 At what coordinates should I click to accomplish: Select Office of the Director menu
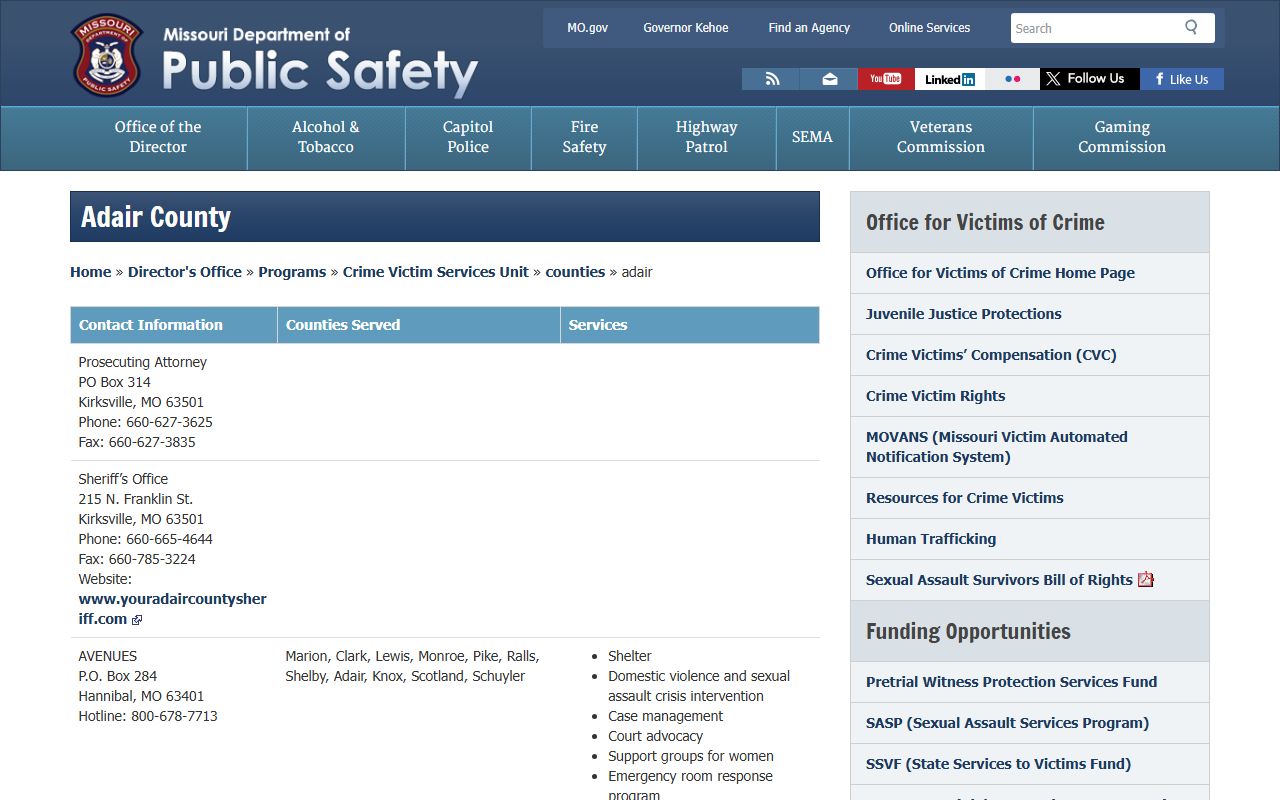pos(158,137)
